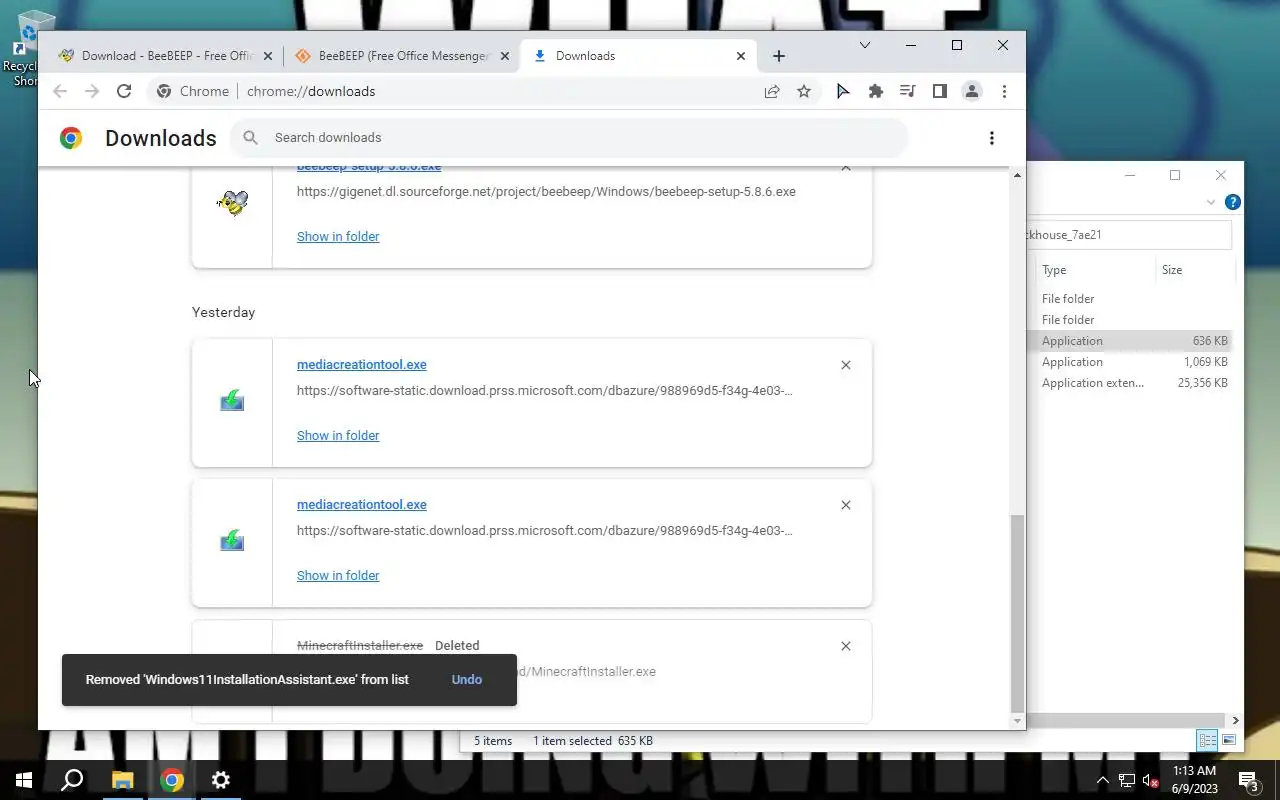The height and width of the screenshot is (800, 1280).
Task: Sort by Size column in File Explorer
Action: point(1195,270)
